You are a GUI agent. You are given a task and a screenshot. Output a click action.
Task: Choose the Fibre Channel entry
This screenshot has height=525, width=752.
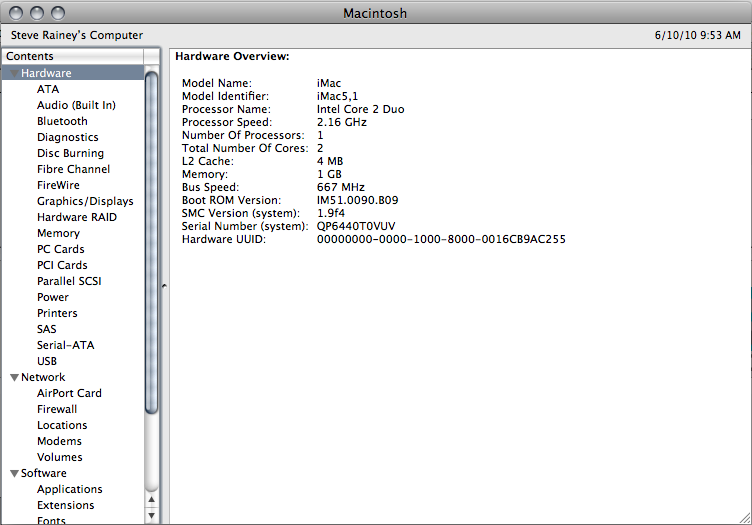point(73,169)
